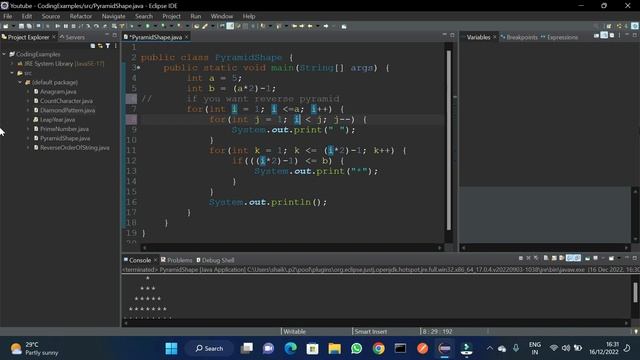
Task: Collapse the (default package) node
Action: click(x=20, y=82)
